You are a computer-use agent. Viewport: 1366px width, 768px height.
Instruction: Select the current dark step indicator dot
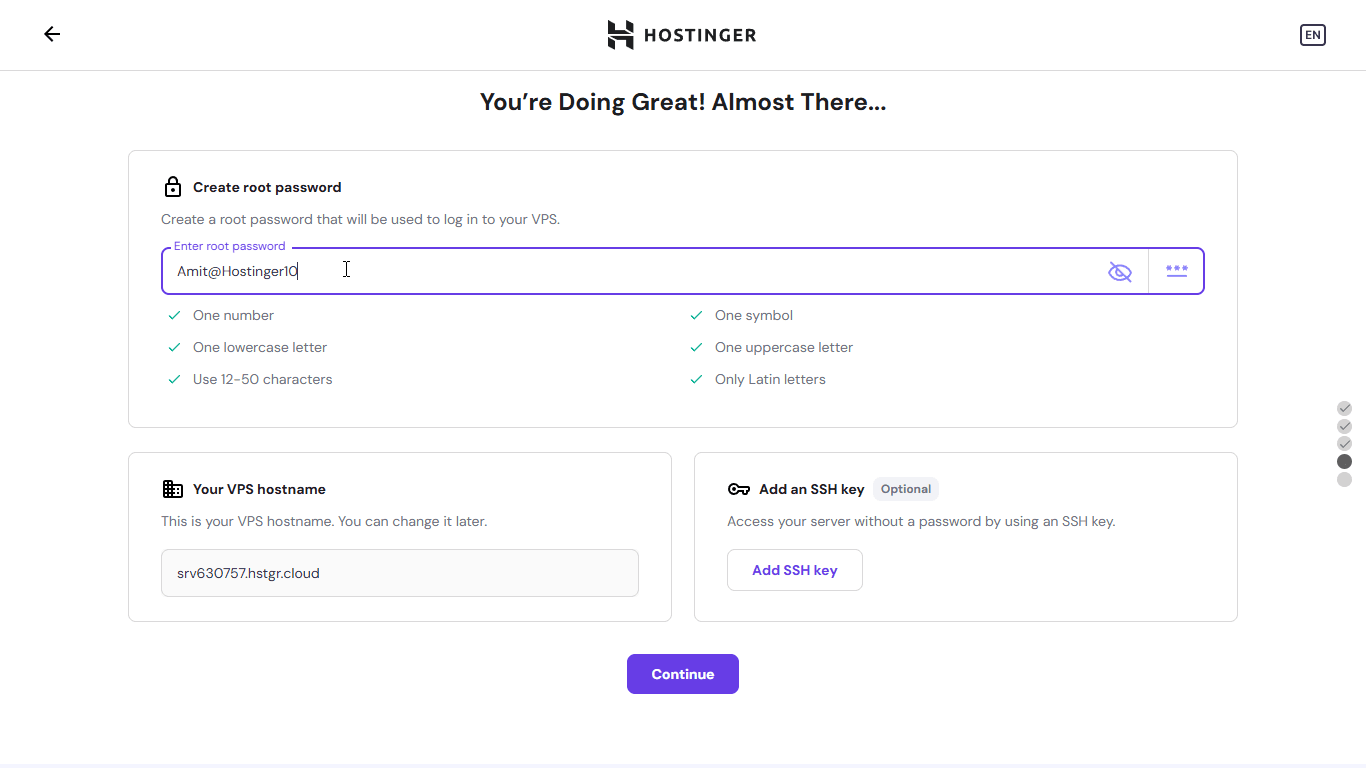1344,462
